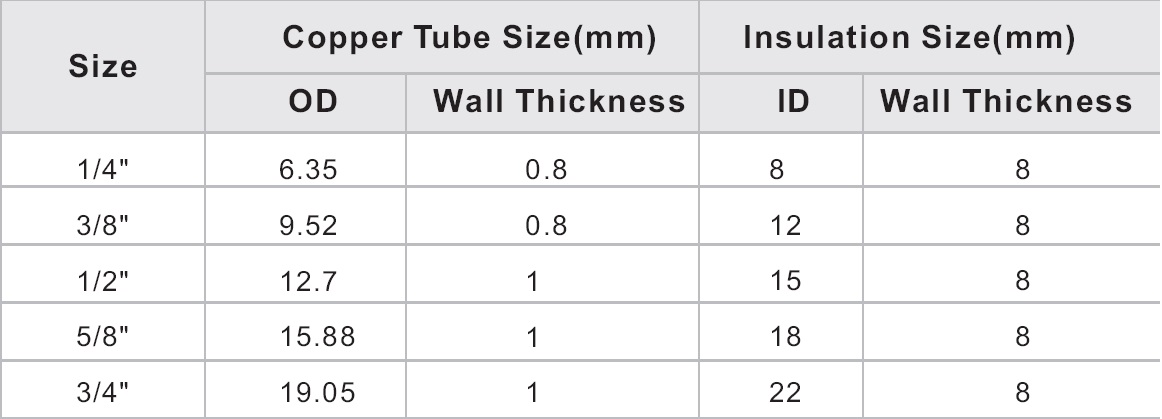The image size is (1162, 419).
Task: Select the 3/4" size cell
Action: 103,392
